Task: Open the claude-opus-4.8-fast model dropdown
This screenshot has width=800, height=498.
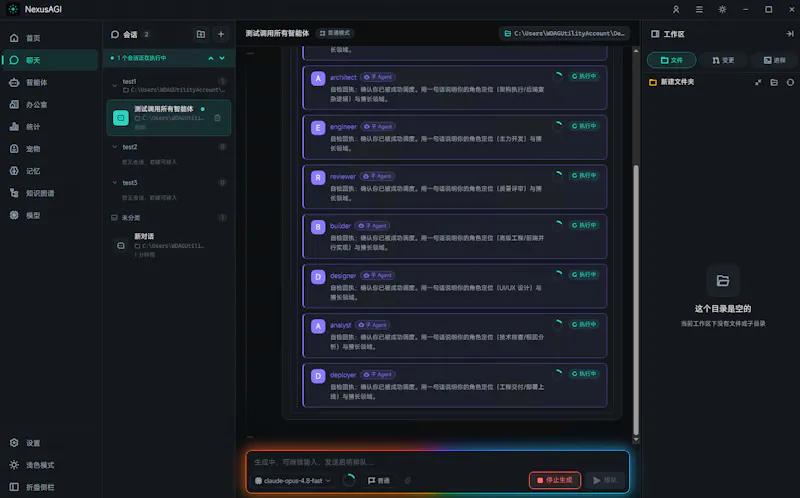Action: [x=293, y=481]
